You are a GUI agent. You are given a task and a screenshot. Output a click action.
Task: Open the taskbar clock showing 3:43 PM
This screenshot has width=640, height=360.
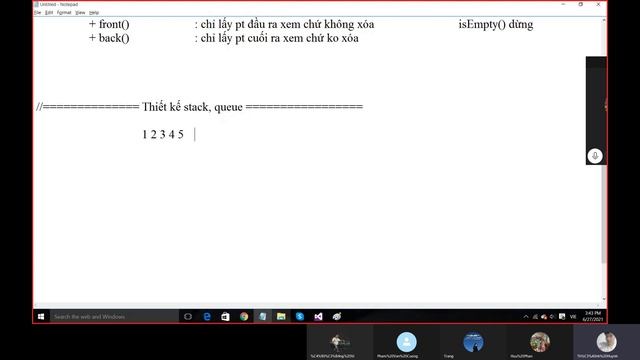(593, 316)
